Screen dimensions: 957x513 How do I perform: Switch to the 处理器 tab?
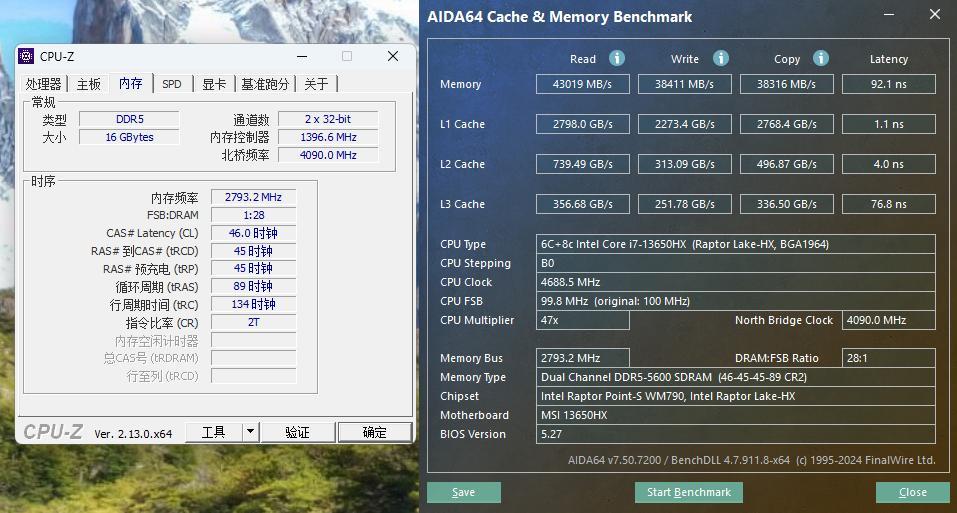click(44, 84)
